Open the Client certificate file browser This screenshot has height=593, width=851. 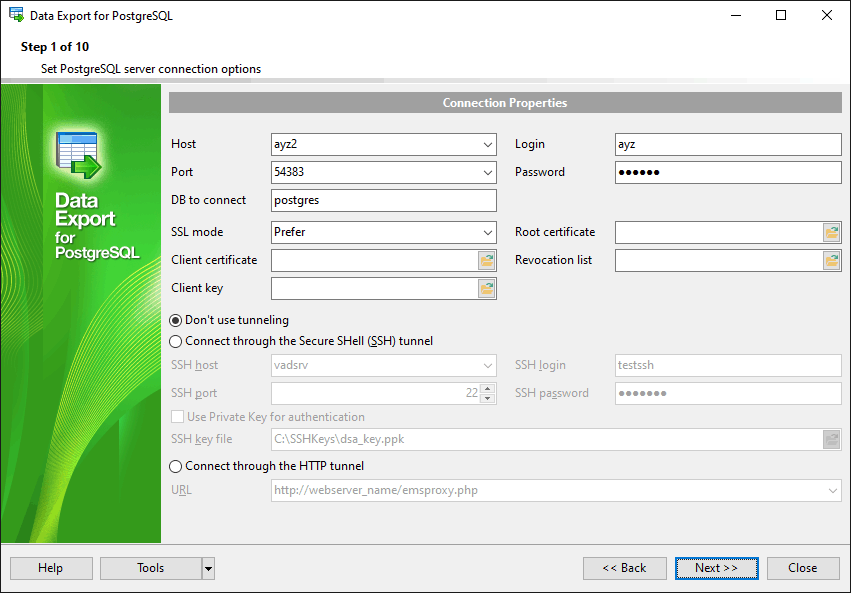(487, 260)
